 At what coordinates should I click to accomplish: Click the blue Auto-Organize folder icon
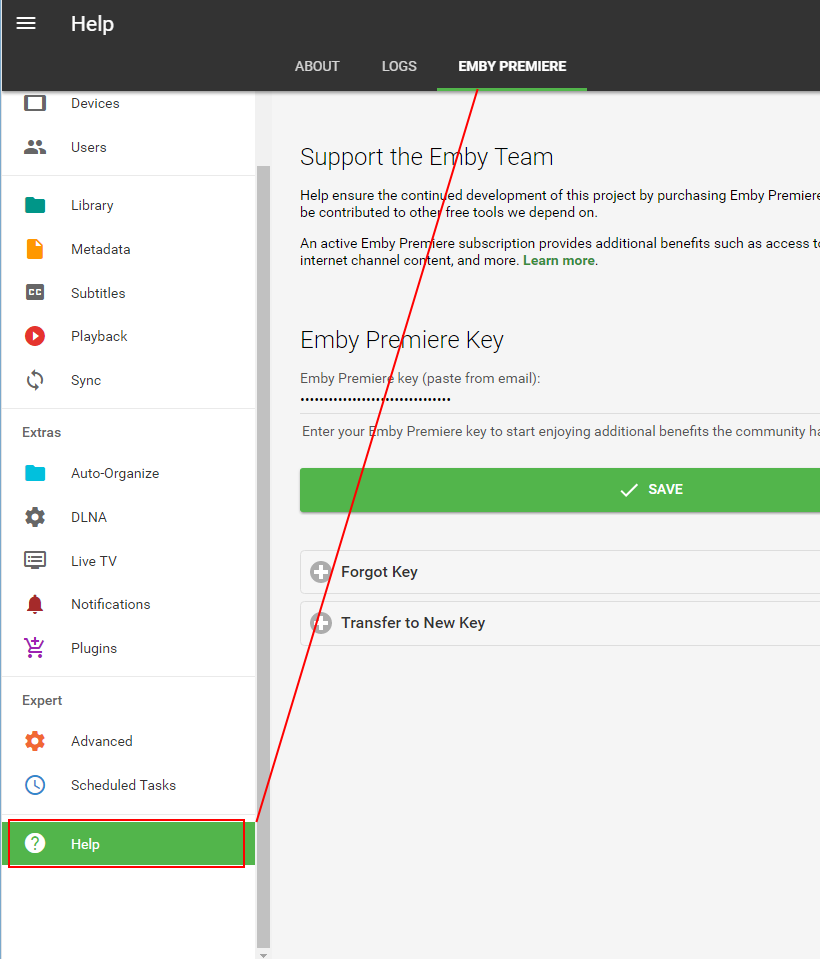coord(35,473)
